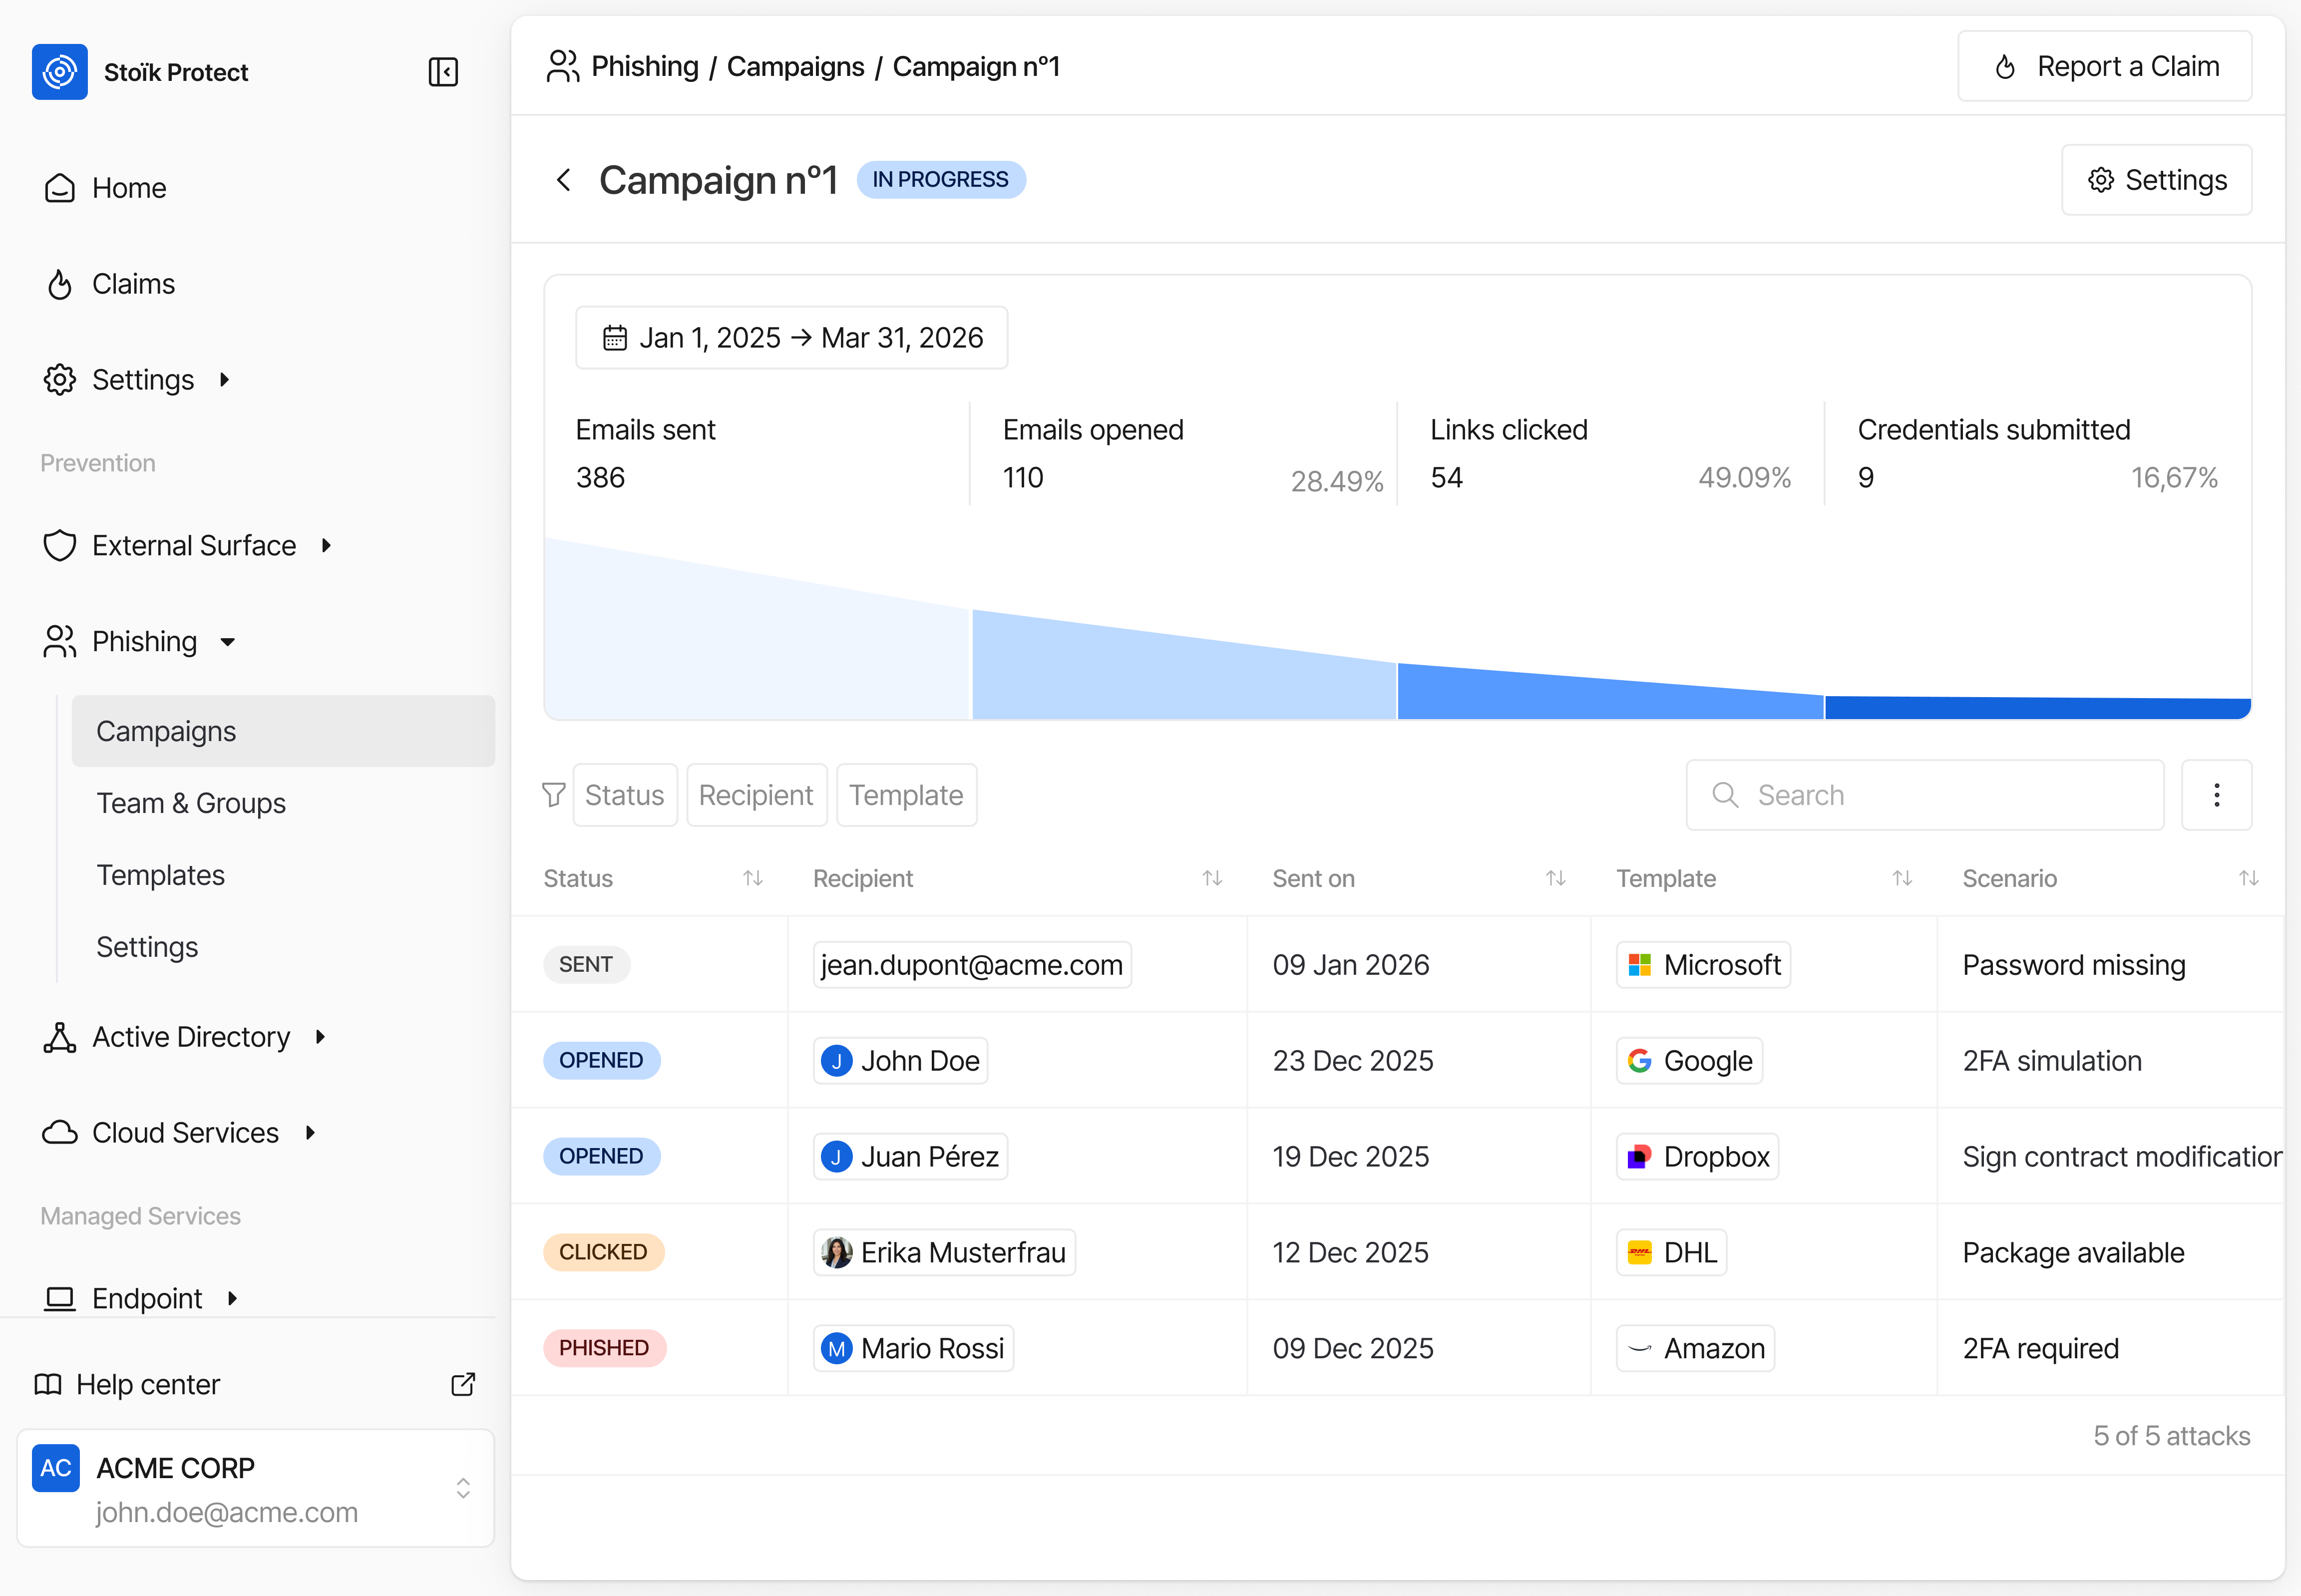Open Help center external link icon
This screenshot has height=1596, width=2301.
(x=463, y=1384)
